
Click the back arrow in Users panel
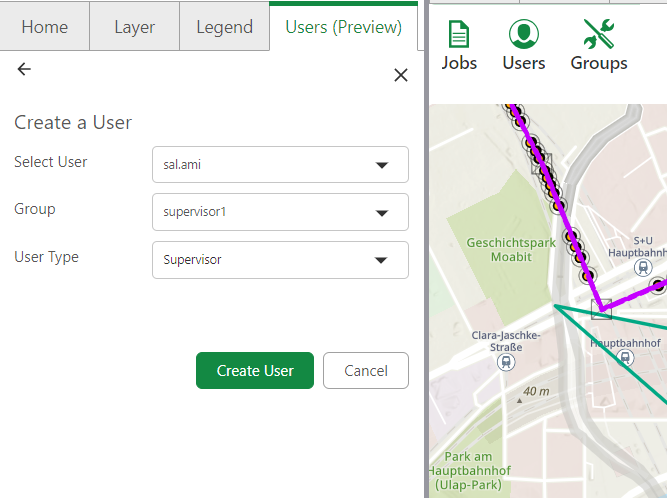[24, 69]
